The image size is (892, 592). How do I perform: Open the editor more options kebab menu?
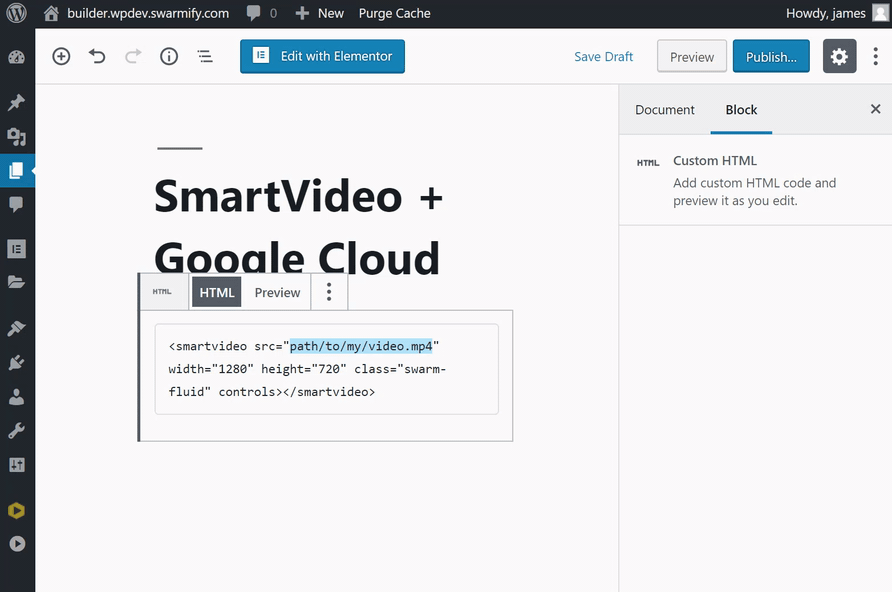pos(876,56)
